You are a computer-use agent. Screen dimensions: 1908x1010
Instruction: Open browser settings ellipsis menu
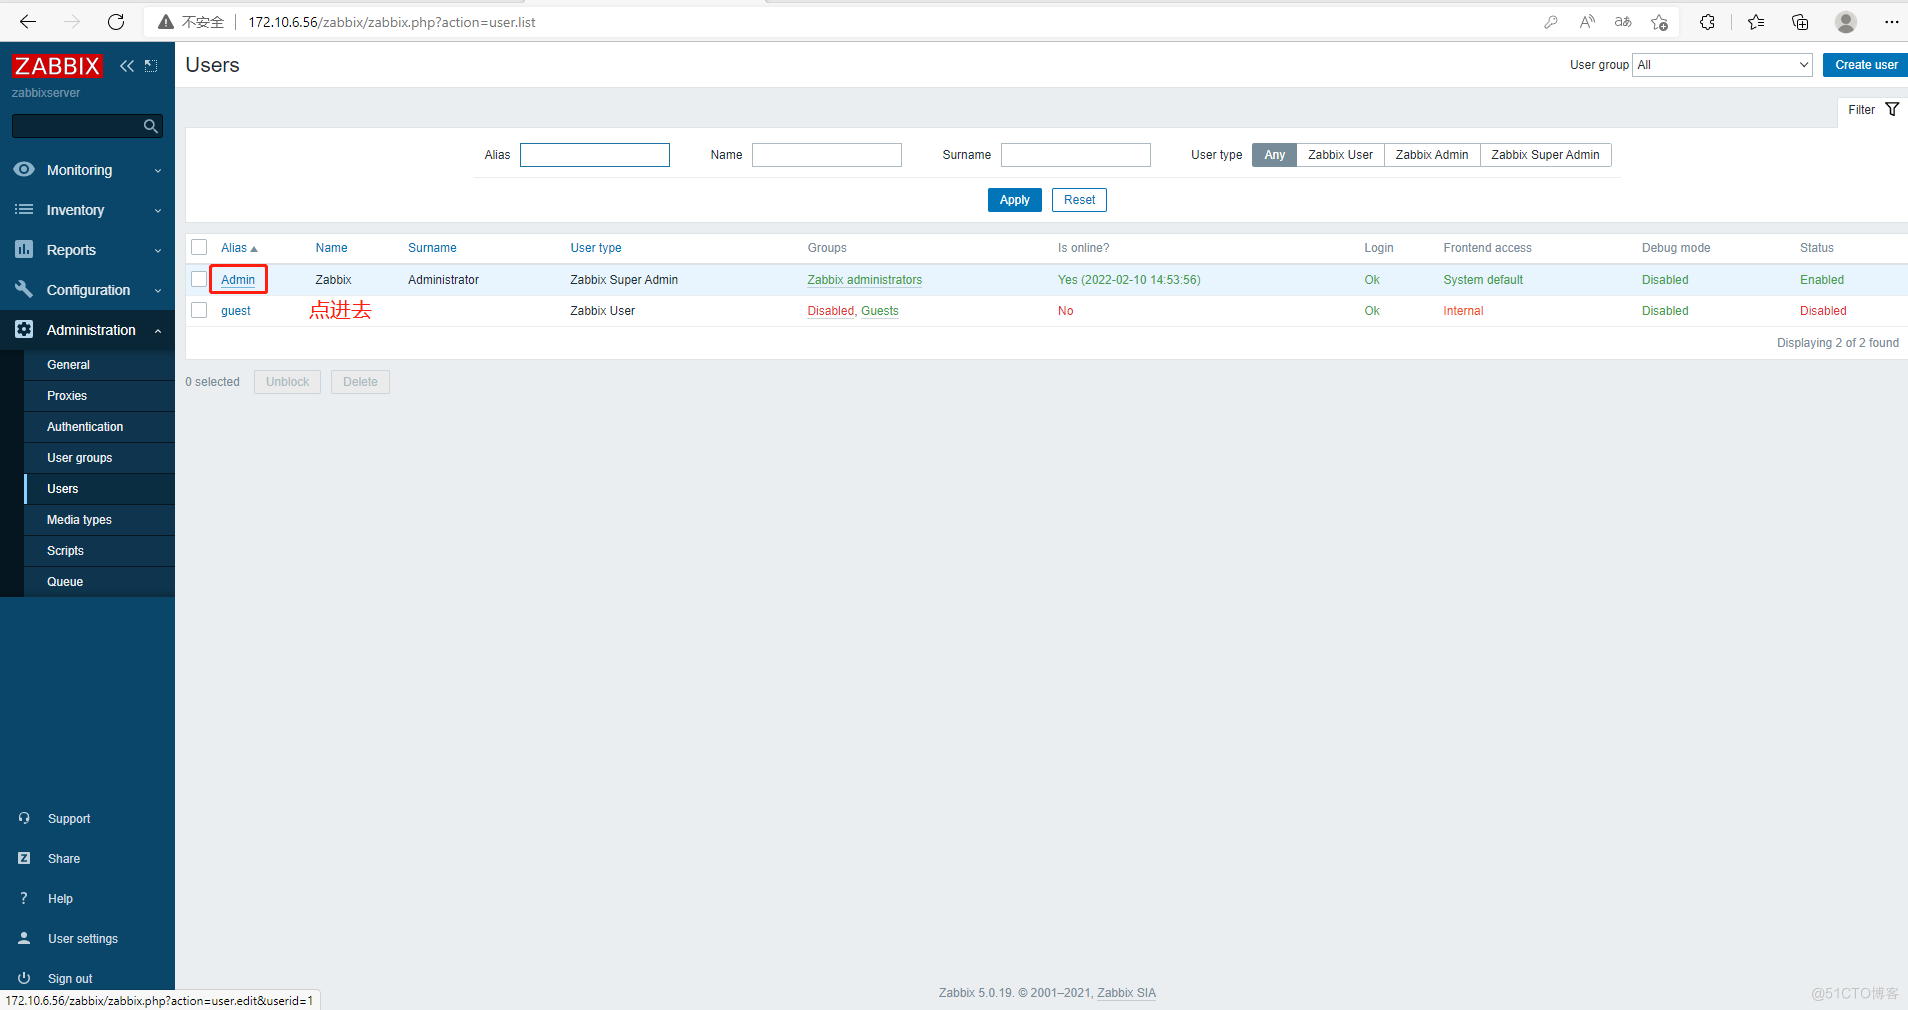[x=1891, y=22]
